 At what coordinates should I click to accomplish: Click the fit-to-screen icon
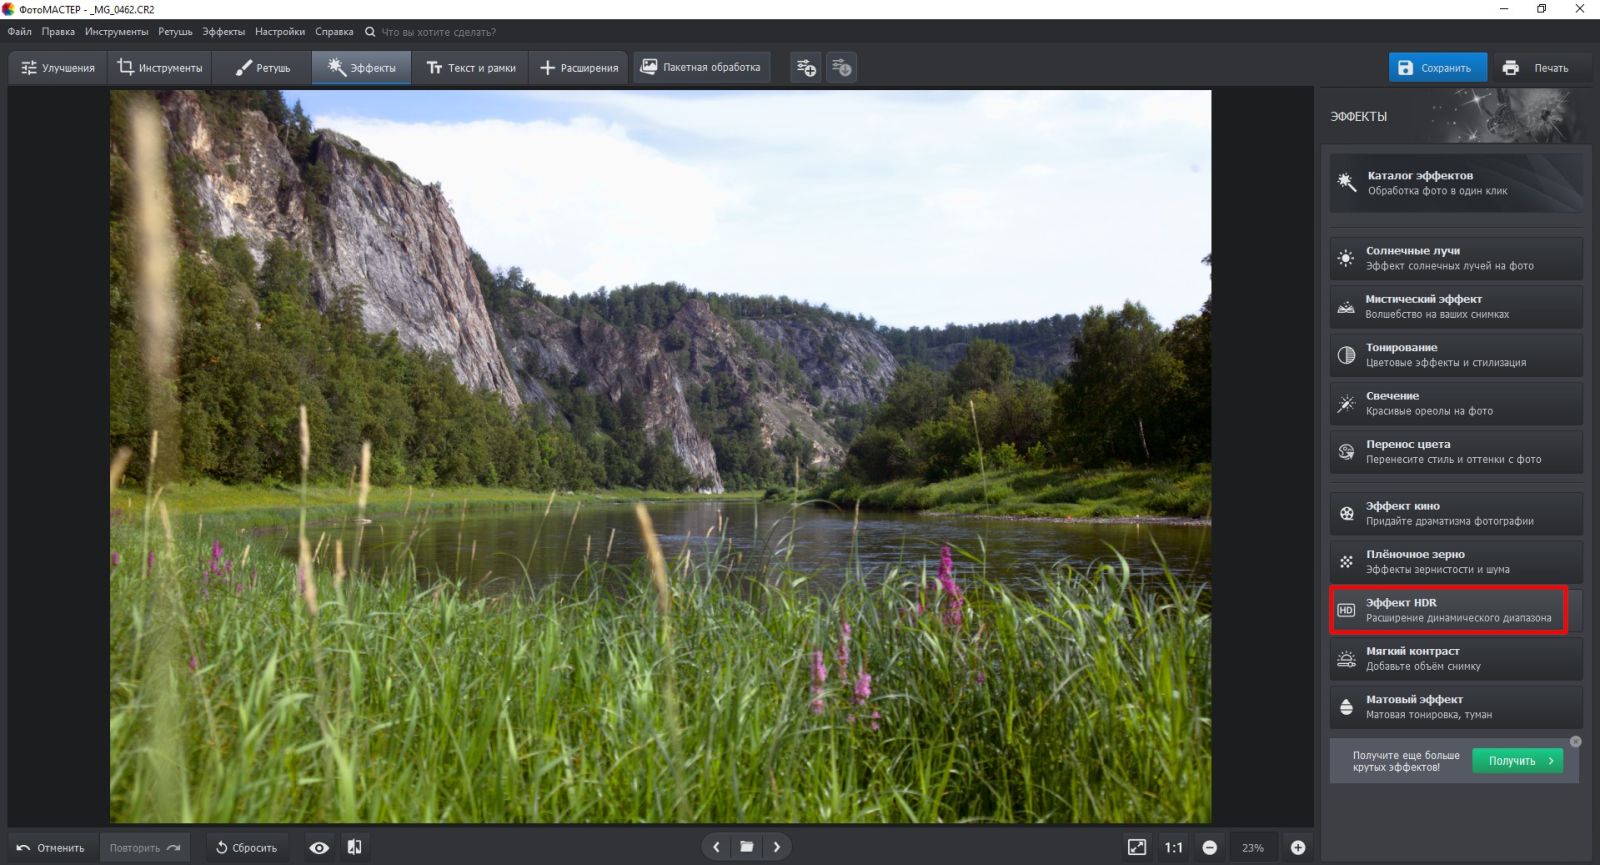click(x=1137, y=848)
